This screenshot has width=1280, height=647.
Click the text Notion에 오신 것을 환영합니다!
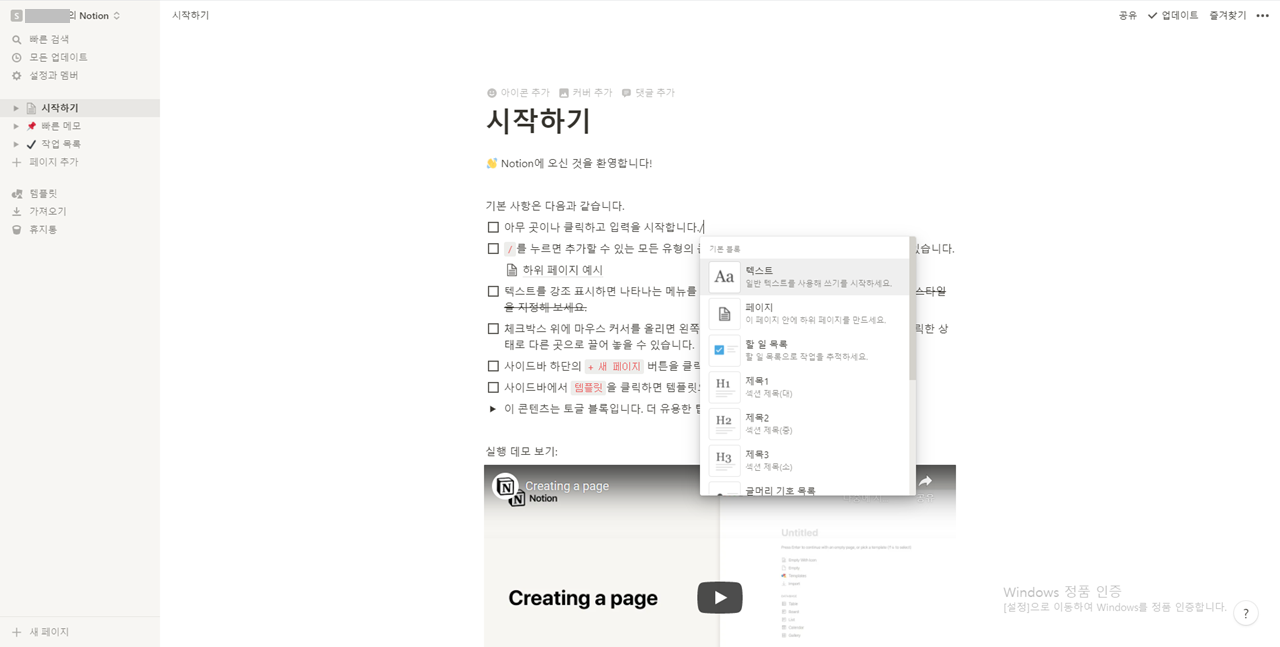576,163
